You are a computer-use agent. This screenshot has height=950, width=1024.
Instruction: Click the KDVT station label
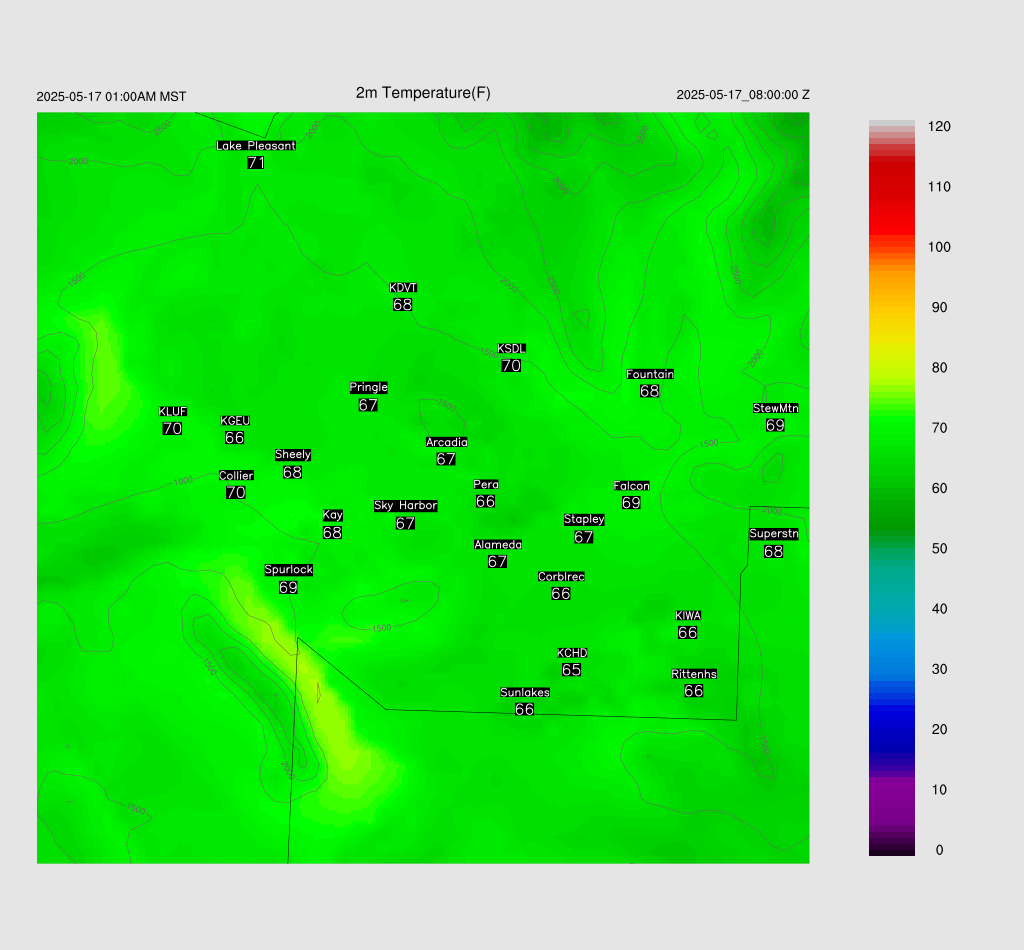coord(403,288)
